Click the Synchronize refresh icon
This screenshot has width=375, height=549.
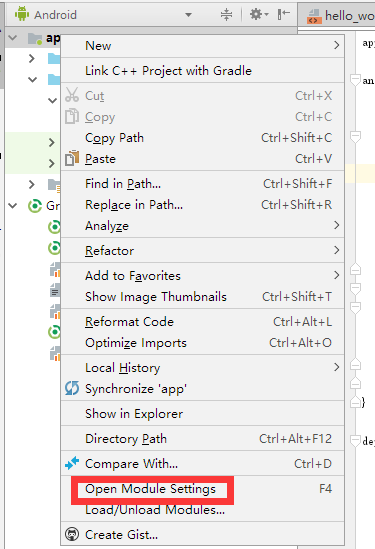coord(72,388)
